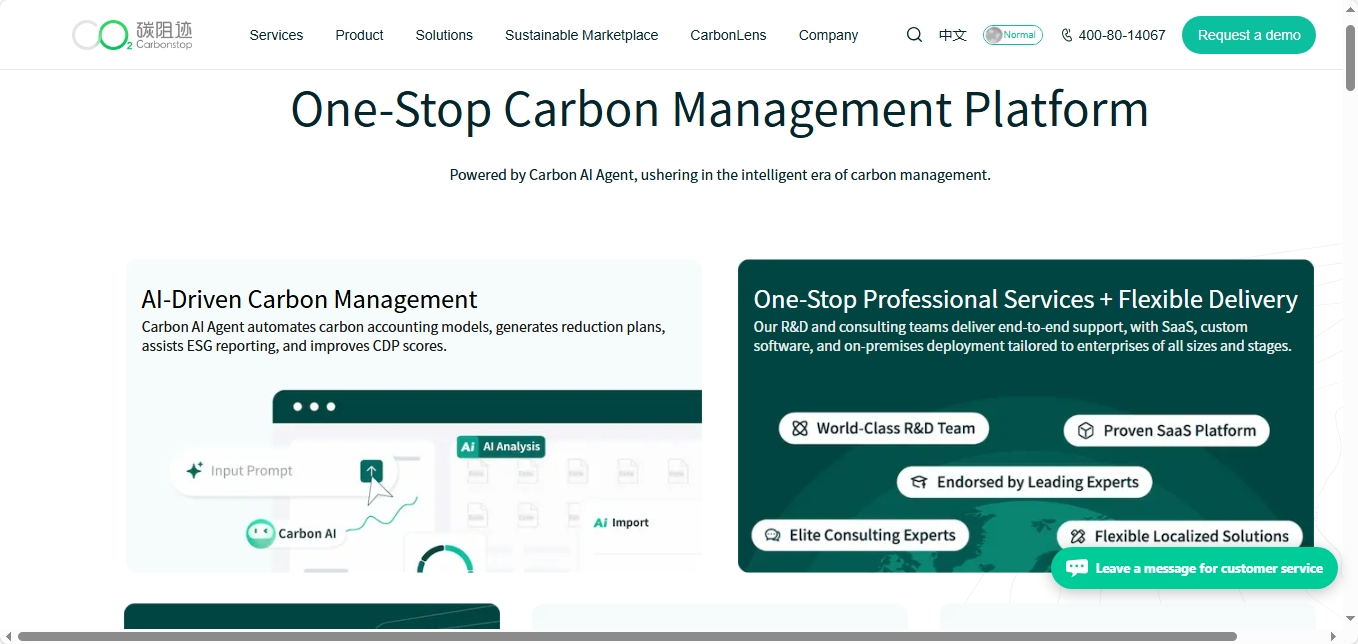Toggle the Normal mode switch
Viewport: 1358px width, 644px height.
tap(1012, 35)
